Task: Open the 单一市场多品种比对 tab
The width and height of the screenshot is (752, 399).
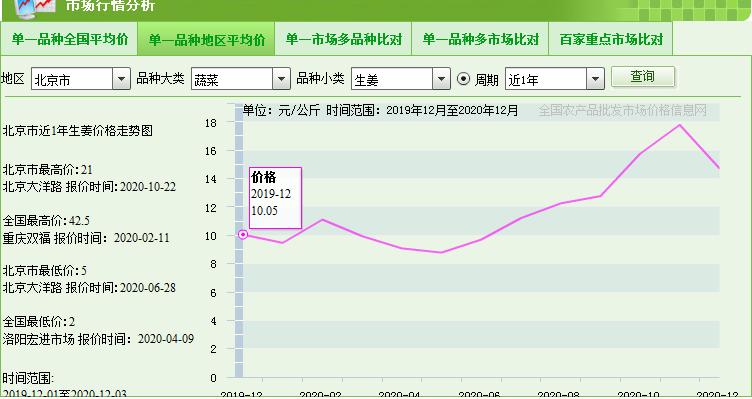Action: [343, 39]
